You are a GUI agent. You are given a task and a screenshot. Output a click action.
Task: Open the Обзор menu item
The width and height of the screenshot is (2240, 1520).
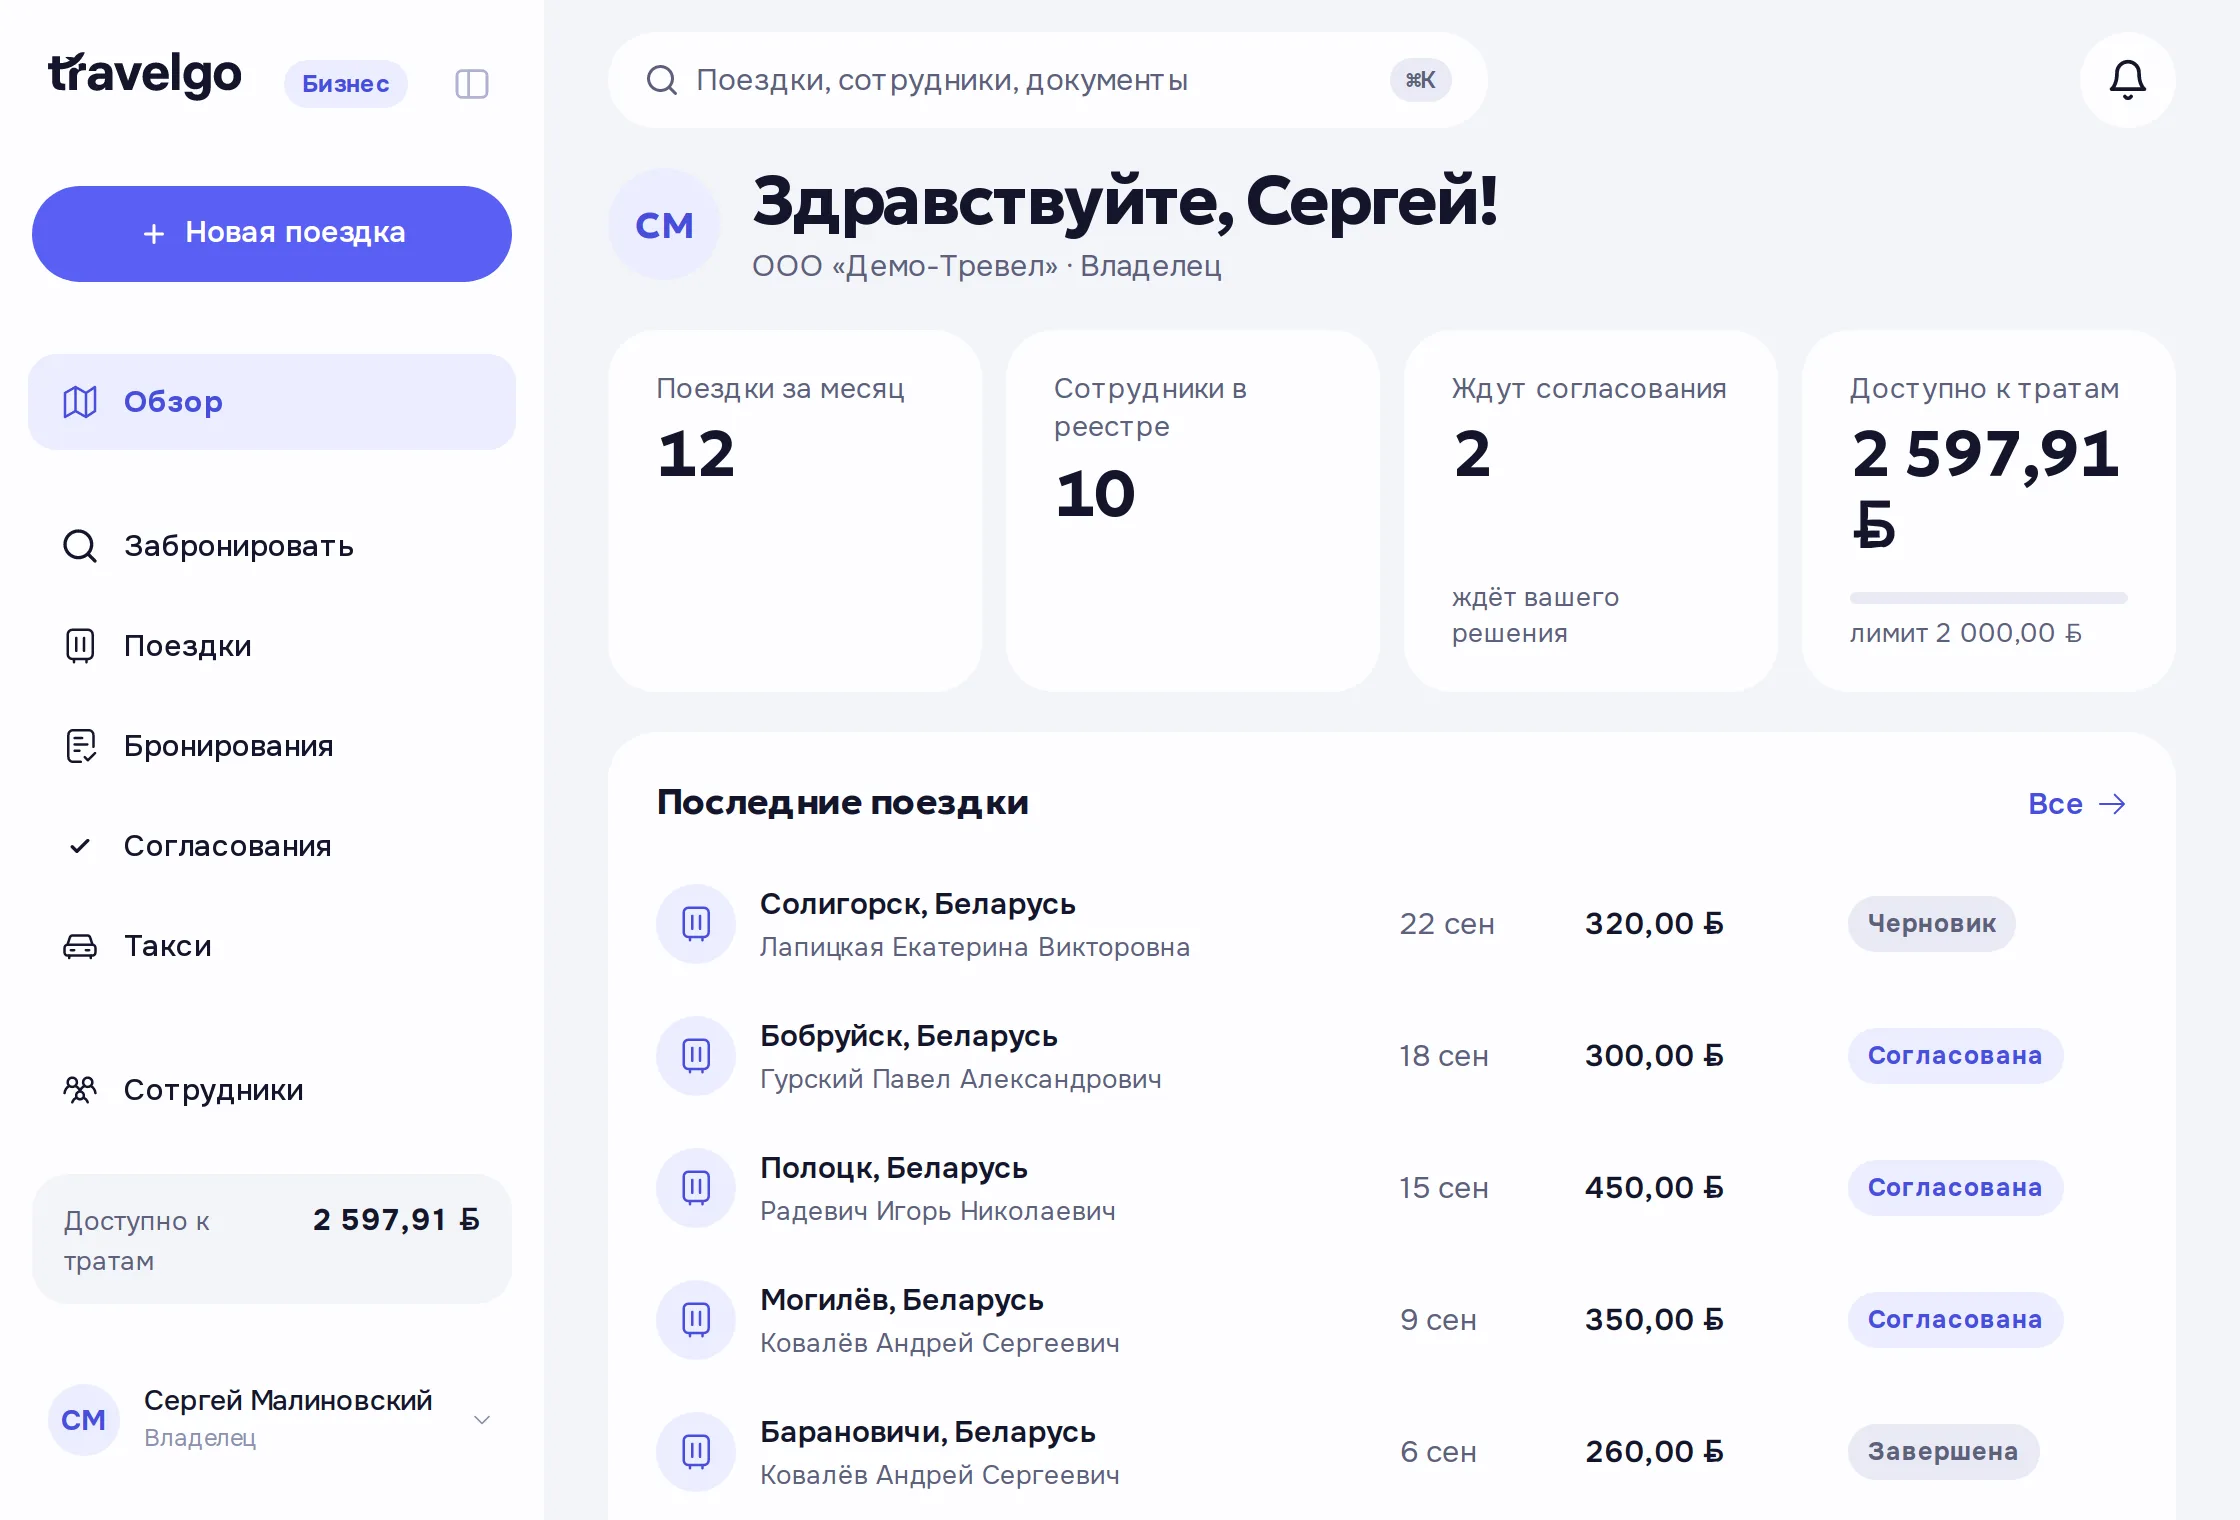pyautogui.click(x=272, y=402)
